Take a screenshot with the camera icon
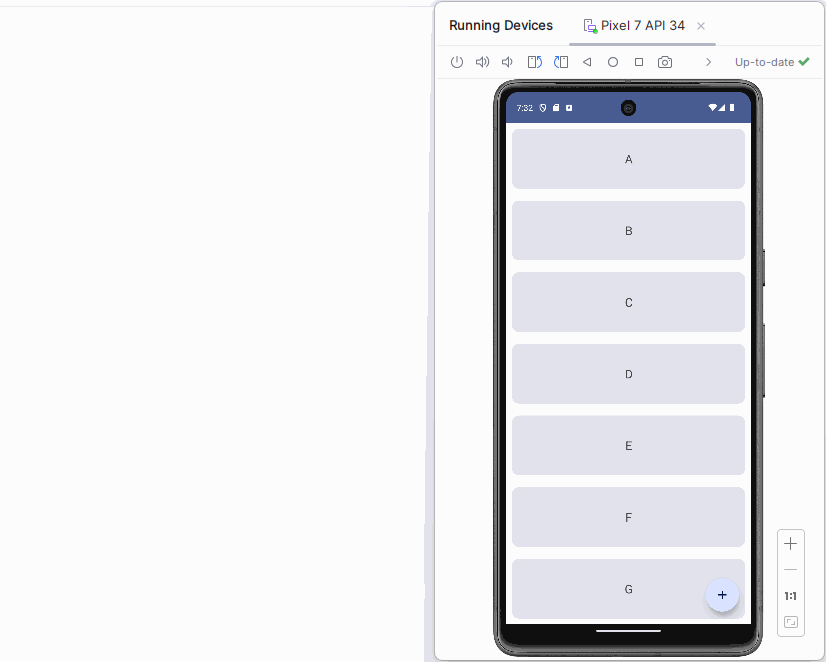Screen dimensions: 826x662 (665, 62)
